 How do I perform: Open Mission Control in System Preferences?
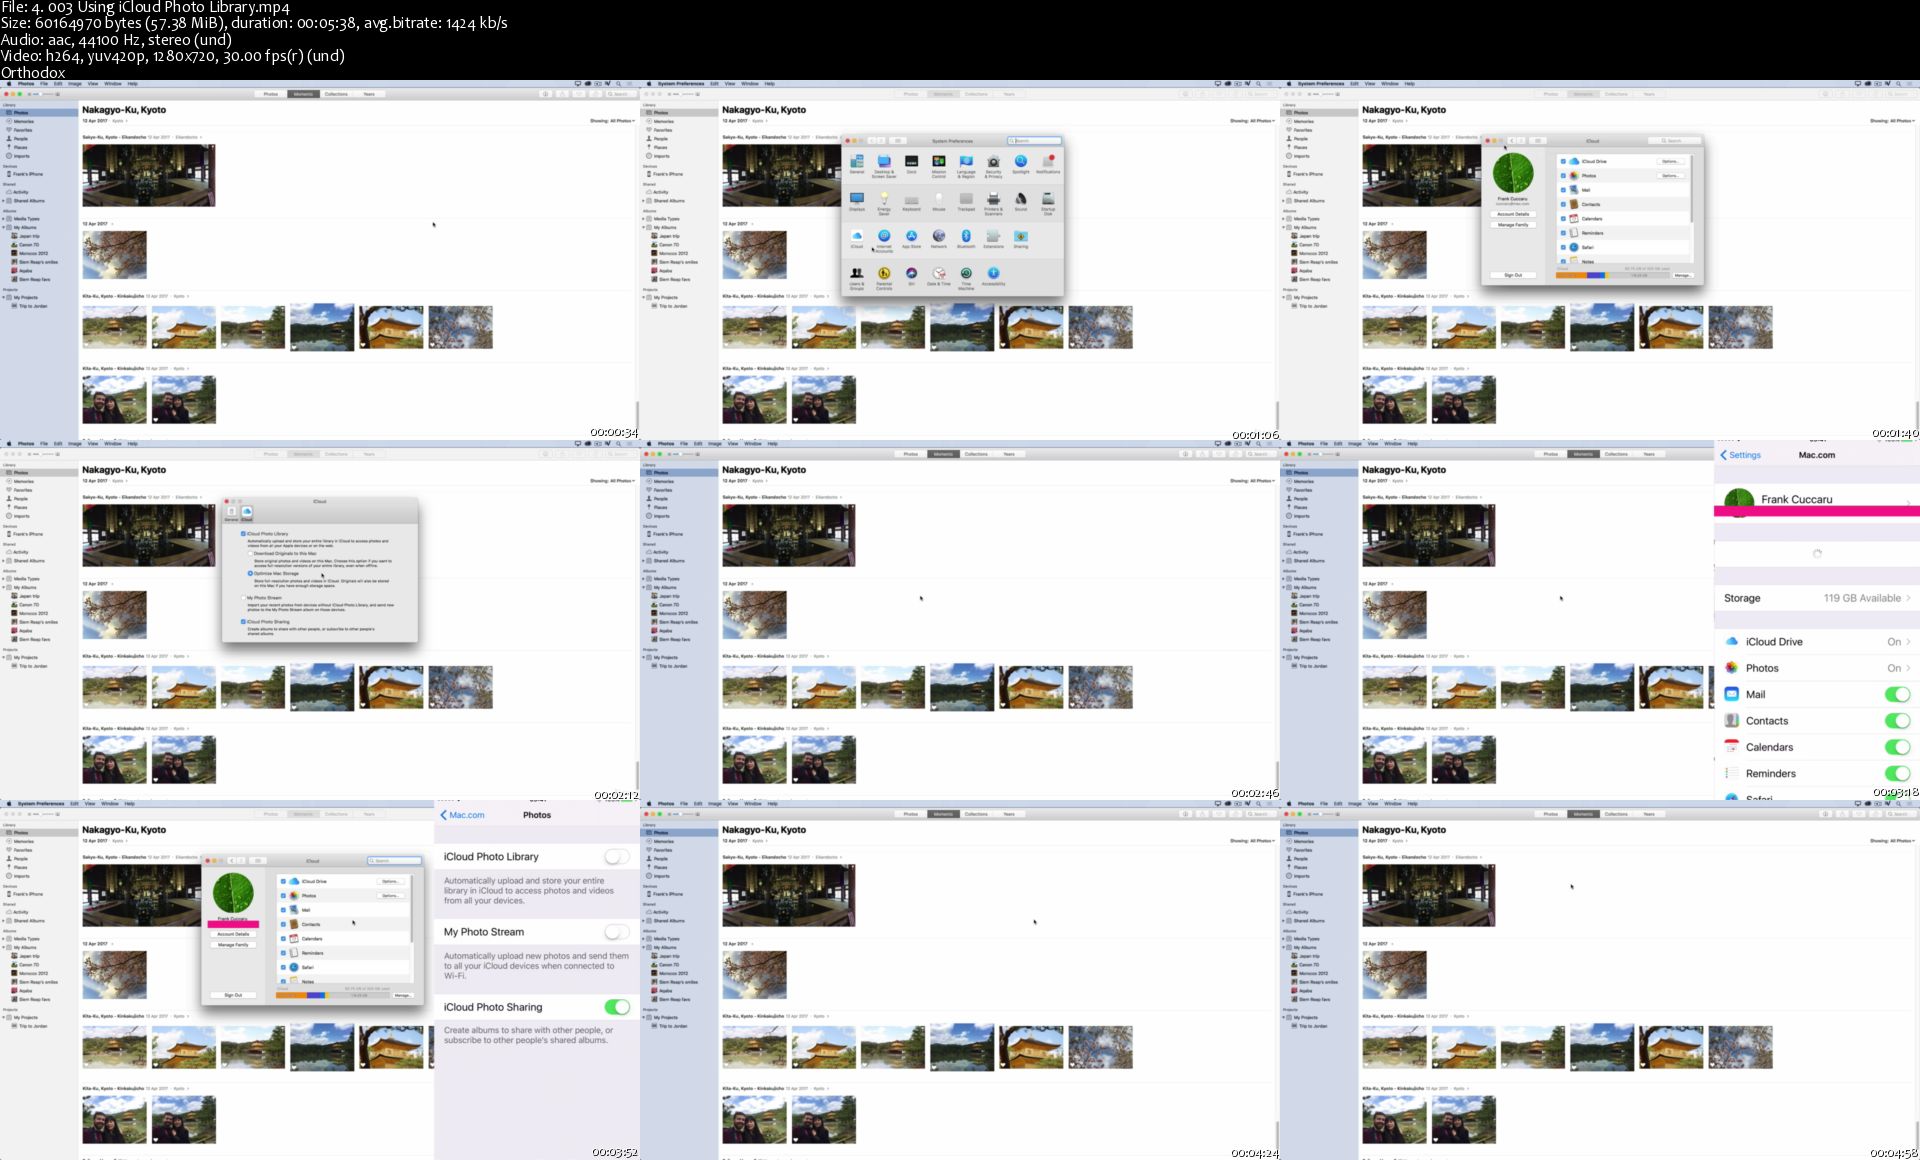pyautogui.click(x=939, y=163)
